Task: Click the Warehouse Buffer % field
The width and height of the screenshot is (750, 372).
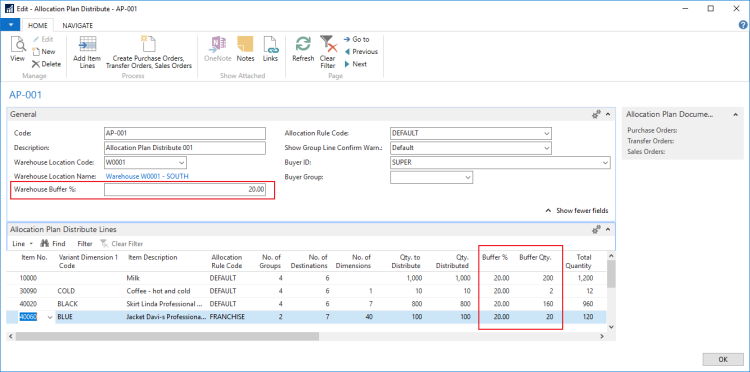Action: pos(185,190)
